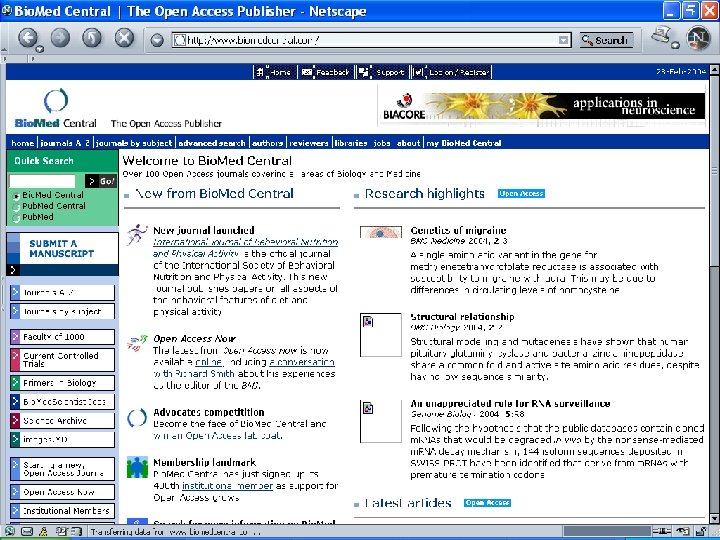Open Institutional Members sidebar button
Image resolution: width=720 pixels, height=540 pixels.
point(62,511)
